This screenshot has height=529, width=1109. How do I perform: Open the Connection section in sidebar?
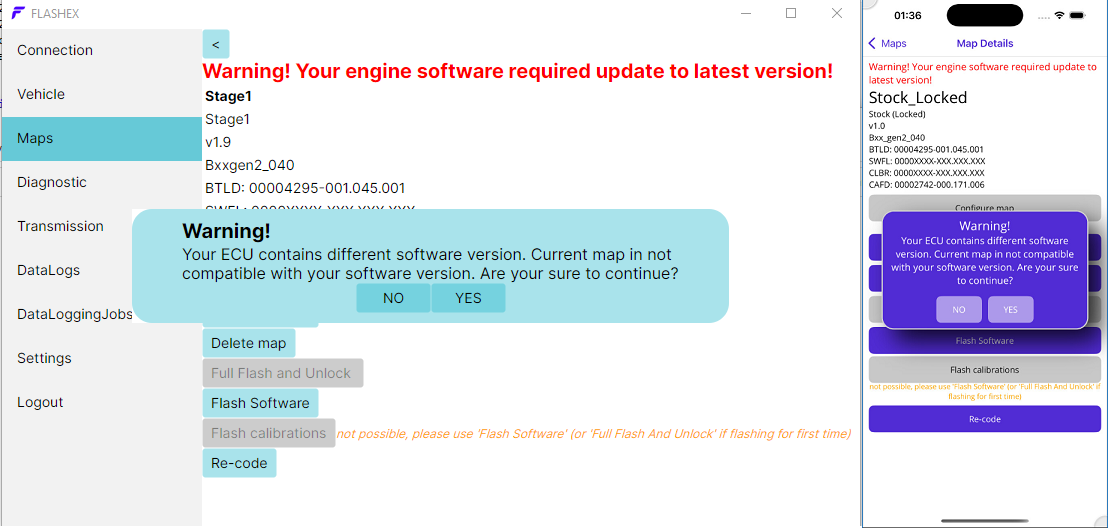55,50
